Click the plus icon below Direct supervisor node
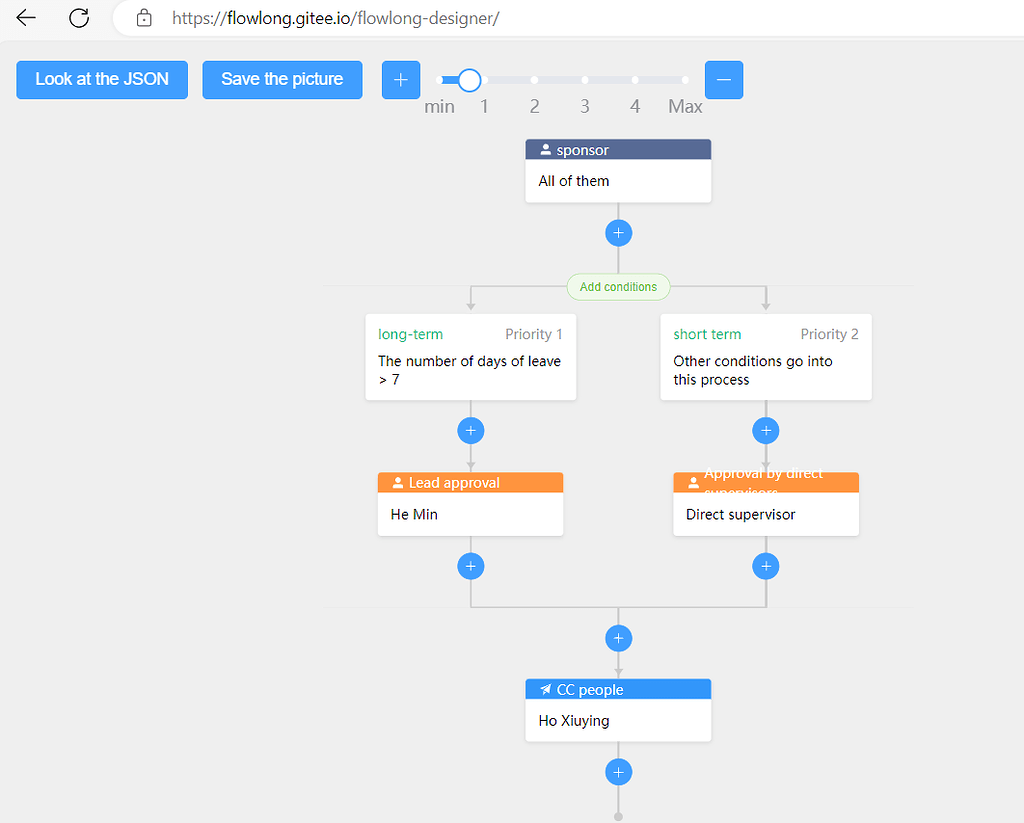1024x823 pixels. coord(765,566)
